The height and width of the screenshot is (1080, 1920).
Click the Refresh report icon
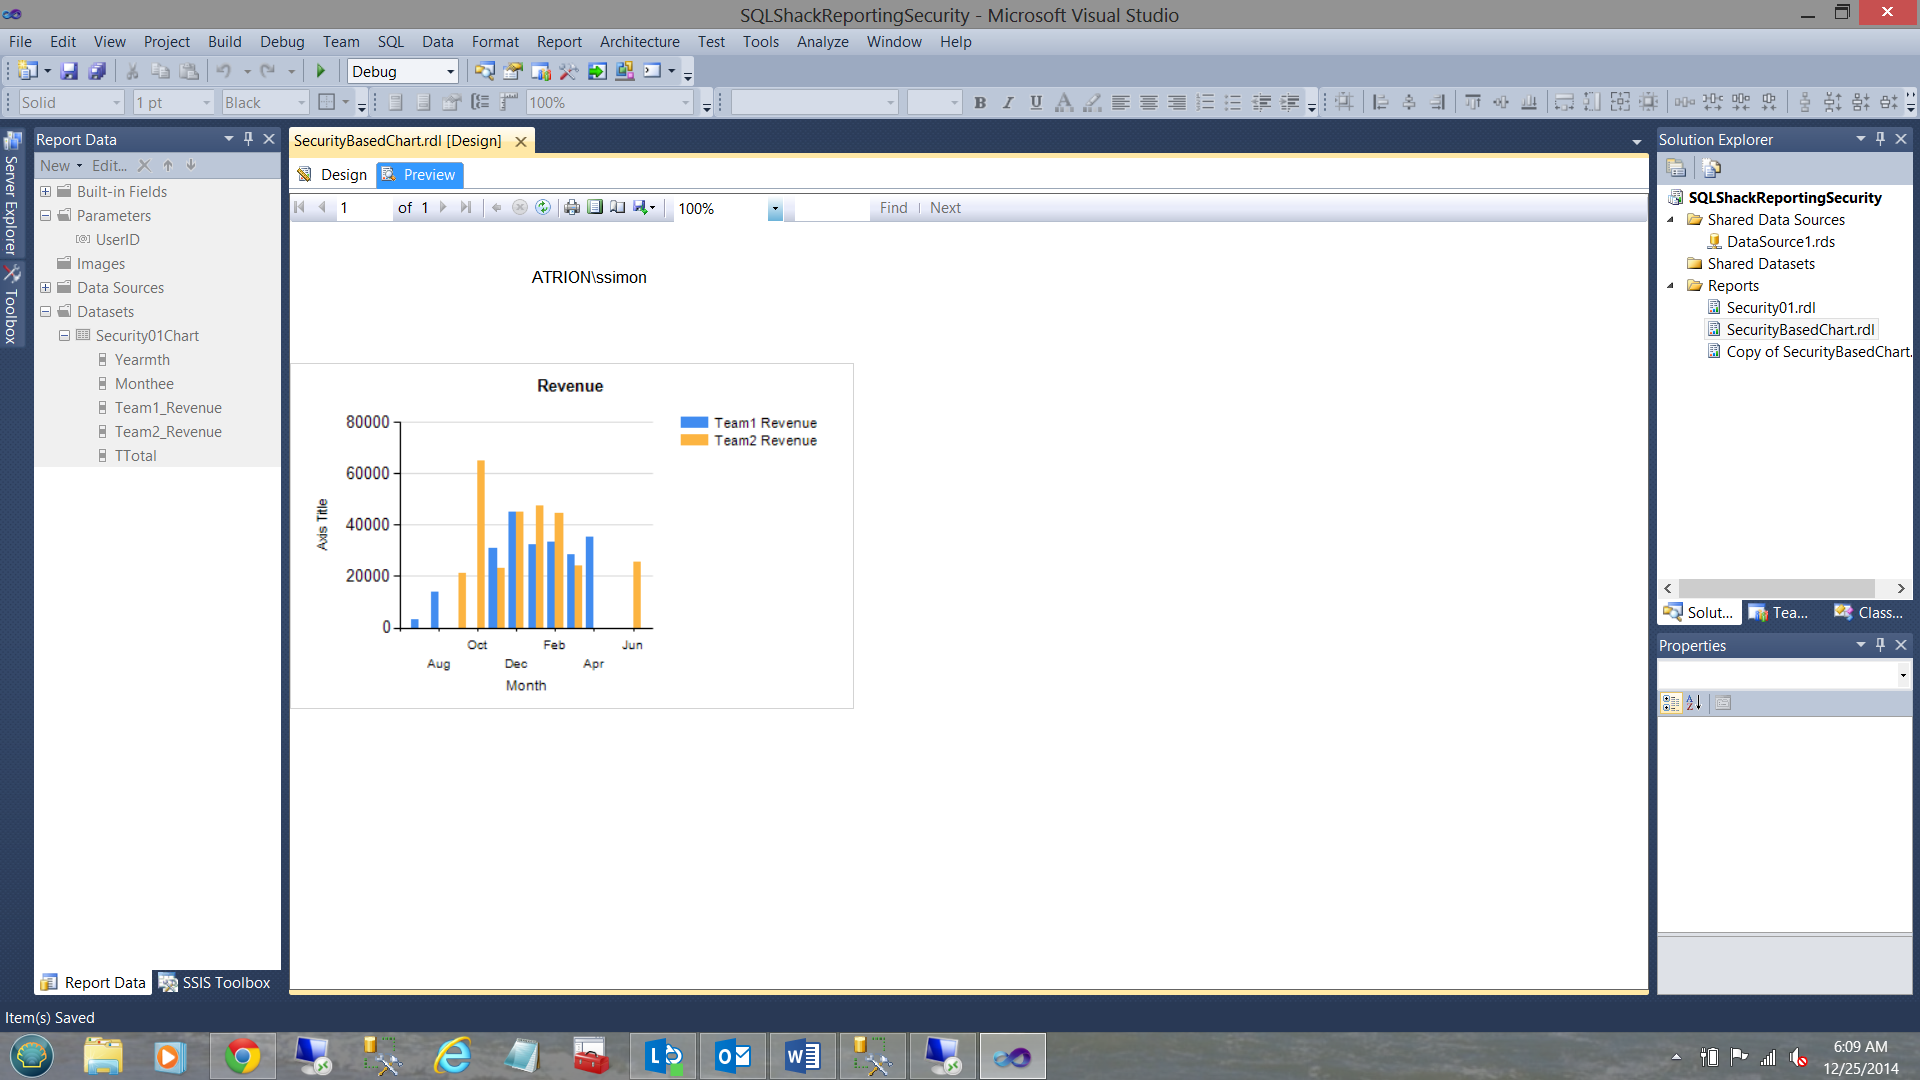543,208
